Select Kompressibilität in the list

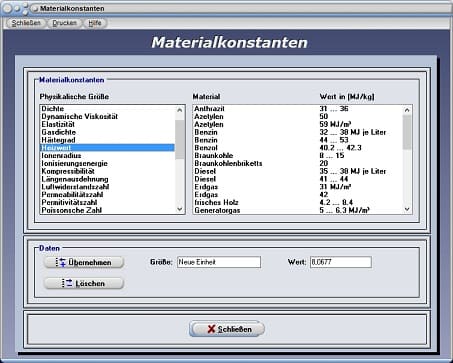pyautogui.click(x=107, y=171)
